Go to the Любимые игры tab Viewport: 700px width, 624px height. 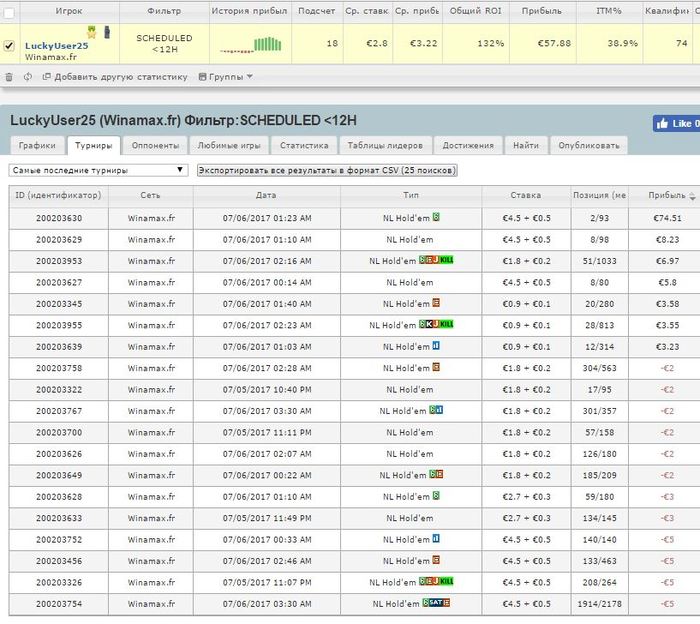(229, 146)
